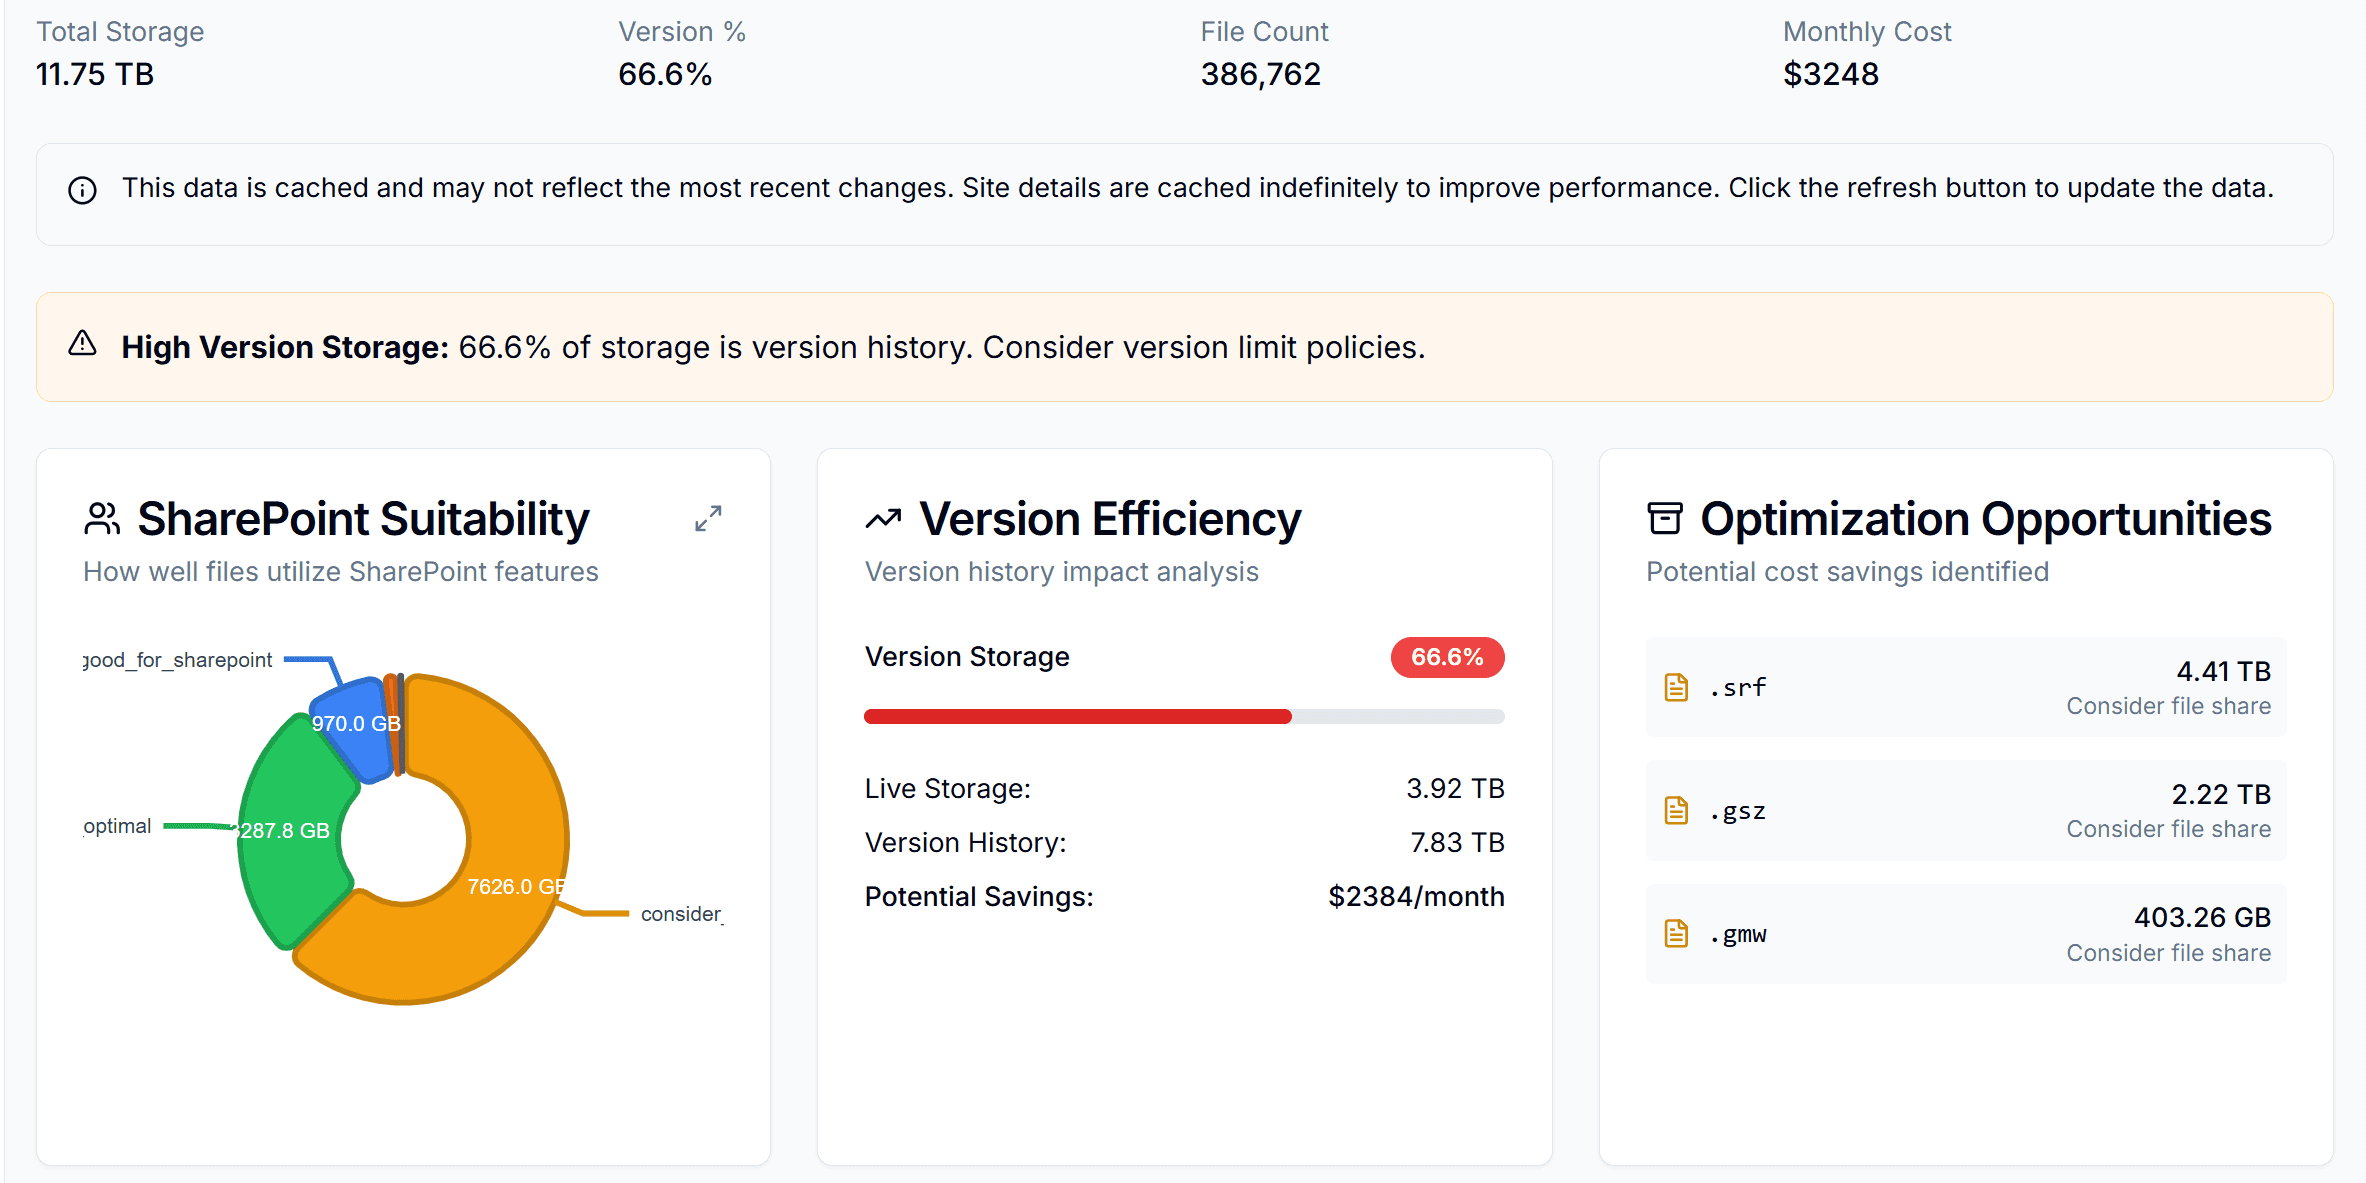Click the trending arrow icon next to Version Efficiency
The height and width of the screenshot is (1183, 2366).
882,517
